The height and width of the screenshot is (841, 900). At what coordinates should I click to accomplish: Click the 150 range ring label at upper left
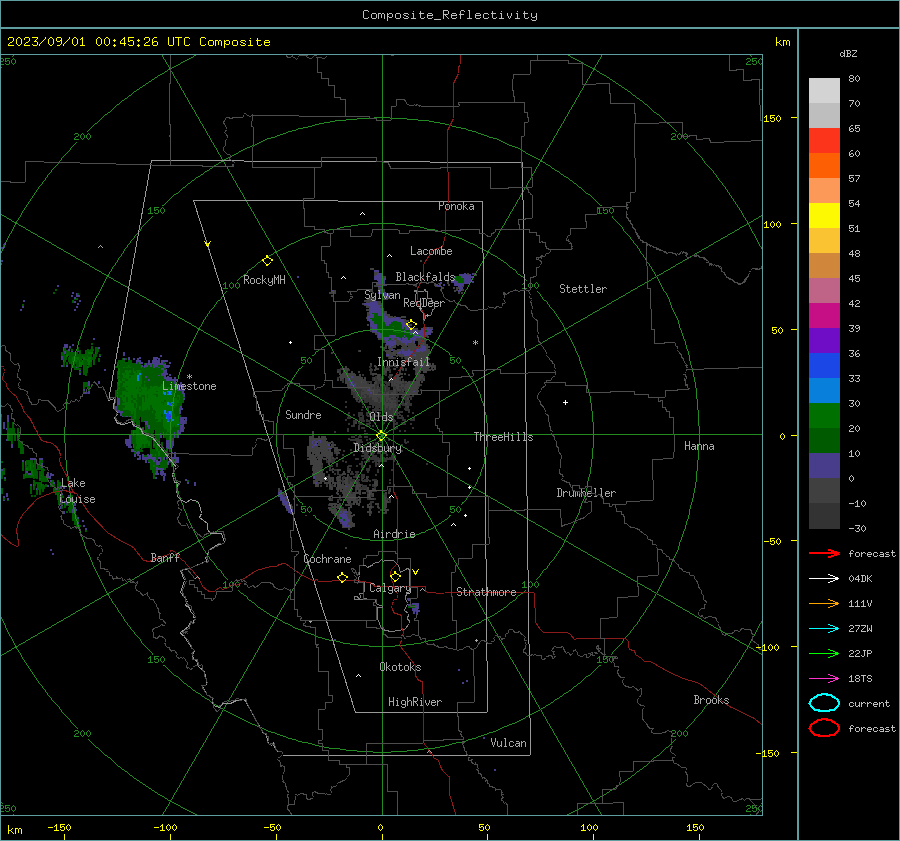(x=156, y=210)
